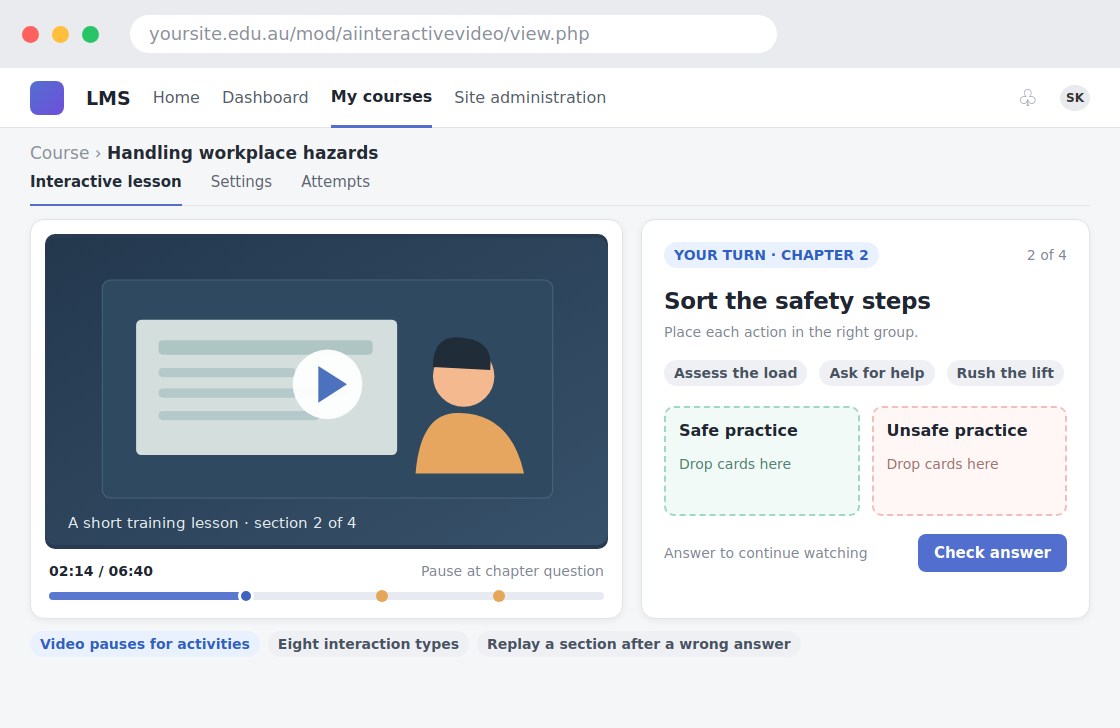Pick the Ask for help card

coord(876,373)
